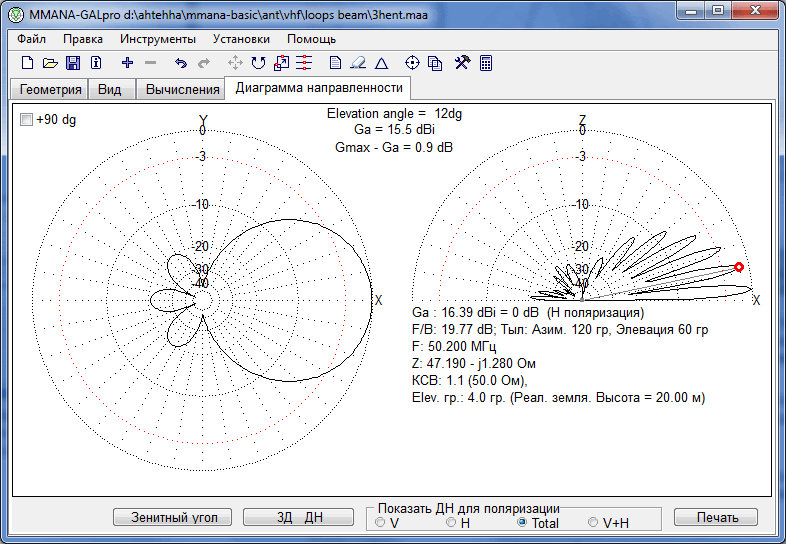Open the hammer and wrench tools icon

(462, 62)
